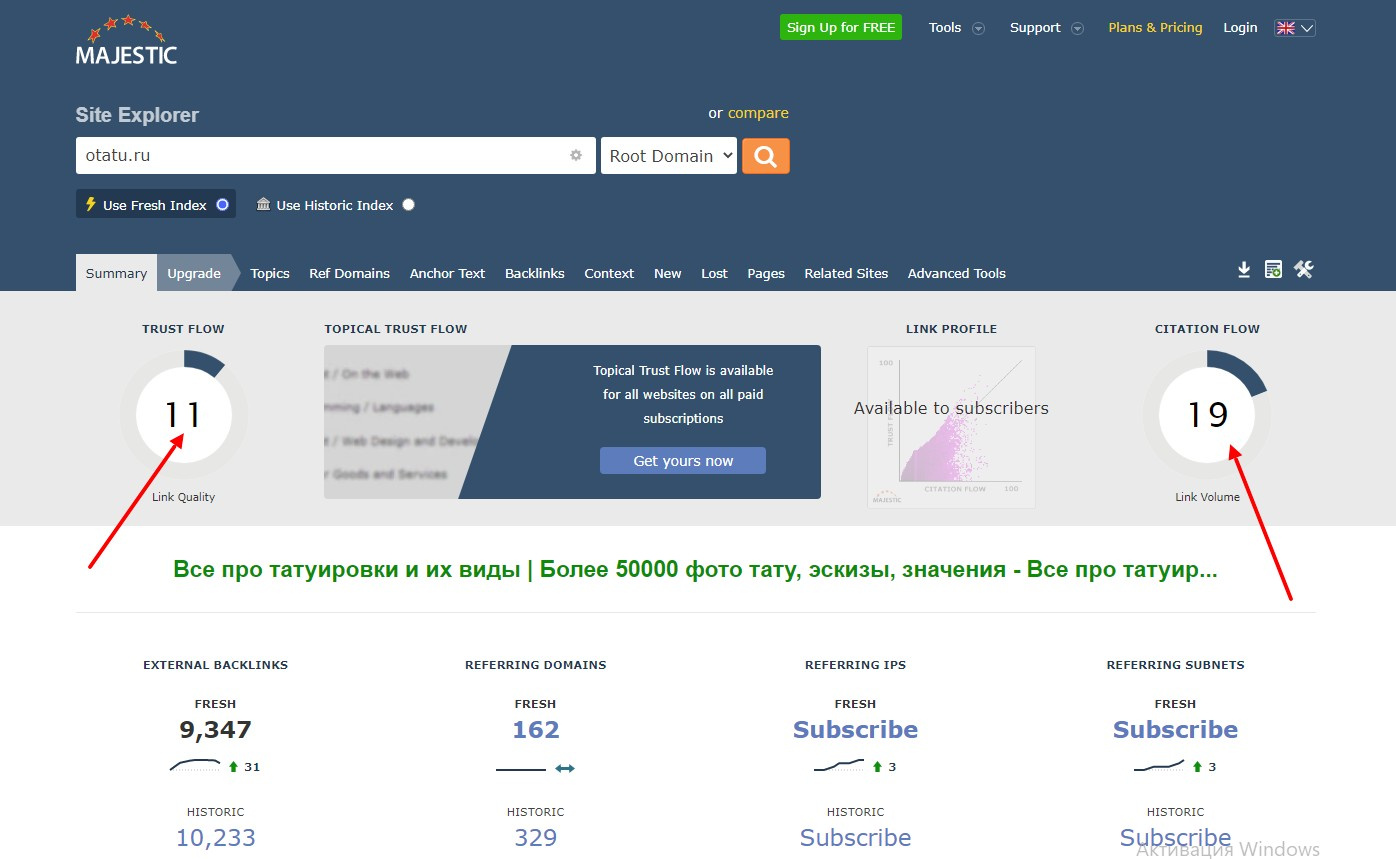This screenshot has width=1396, height=859.
Task: Switch to the Topics tab
Action: click(x=270, y=273)
